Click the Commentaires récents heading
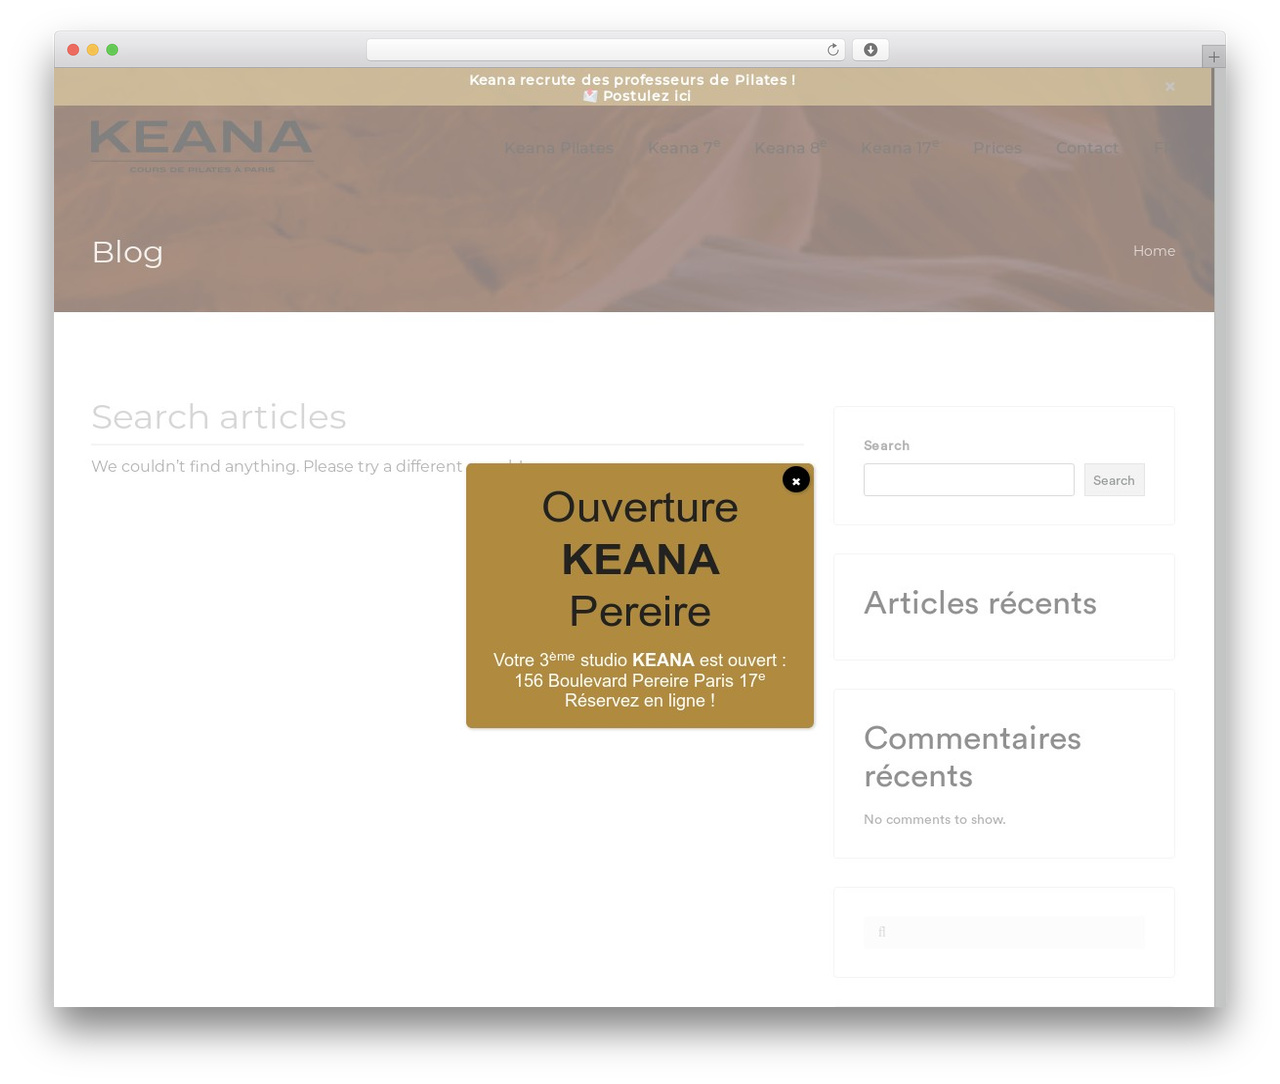Image resolution: width=1280 pixels, height=1084 pixels. pos(972,757)
